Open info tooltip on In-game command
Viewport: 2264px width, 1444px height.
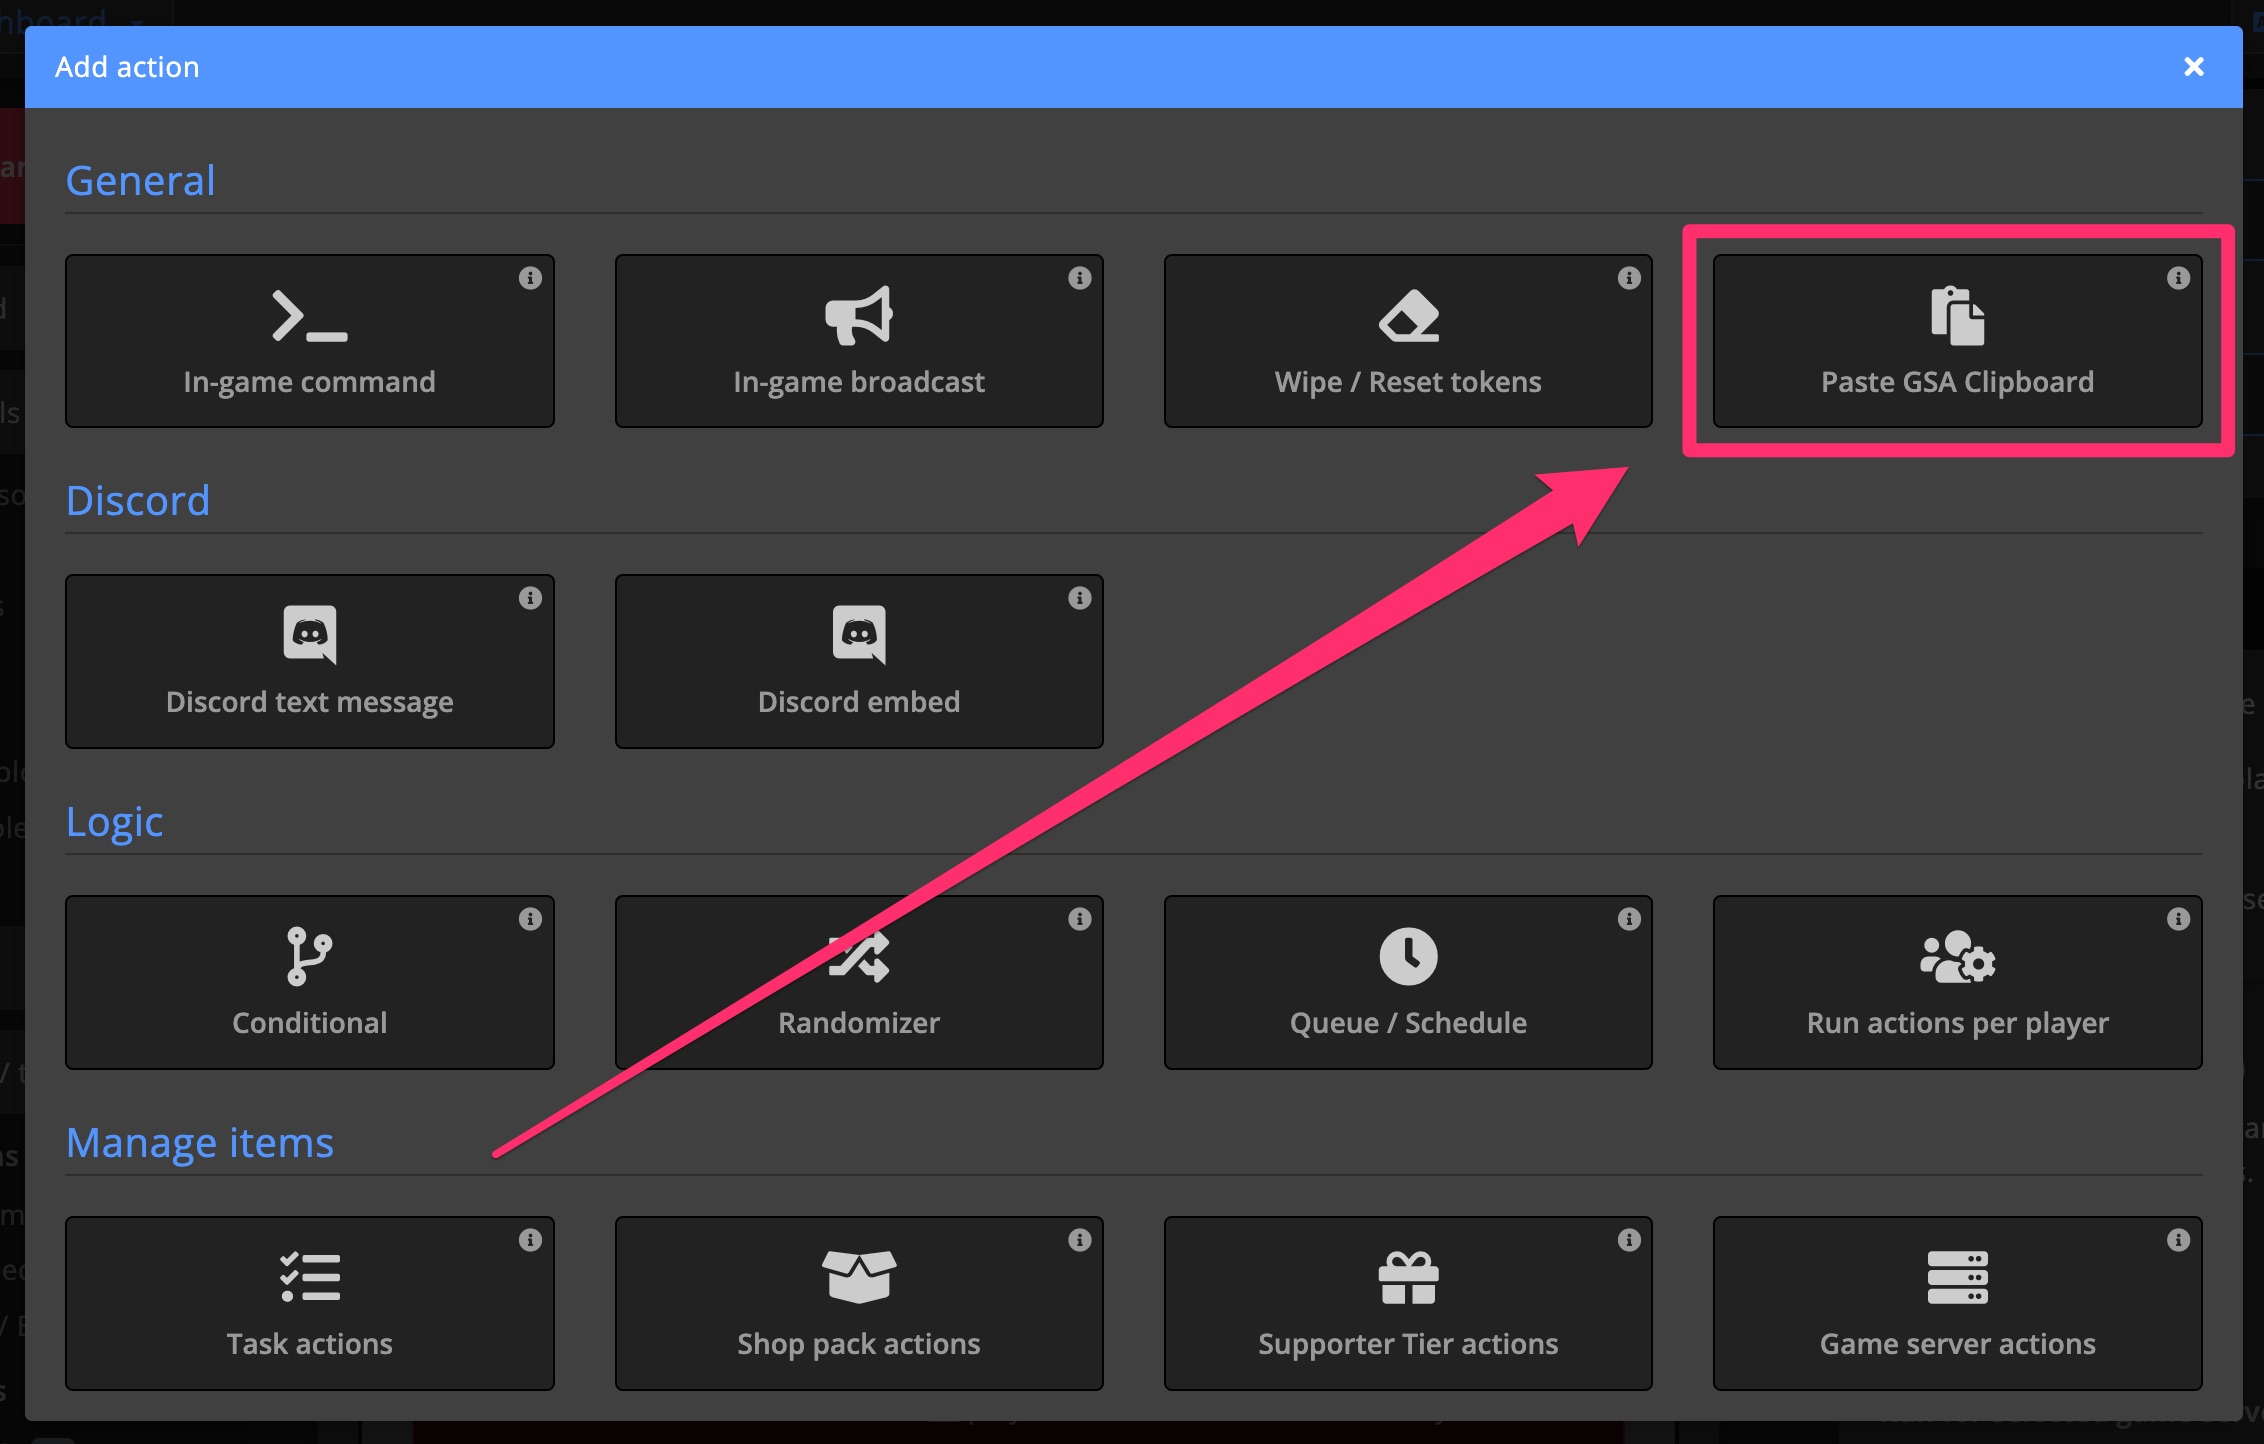click(531, 278)
